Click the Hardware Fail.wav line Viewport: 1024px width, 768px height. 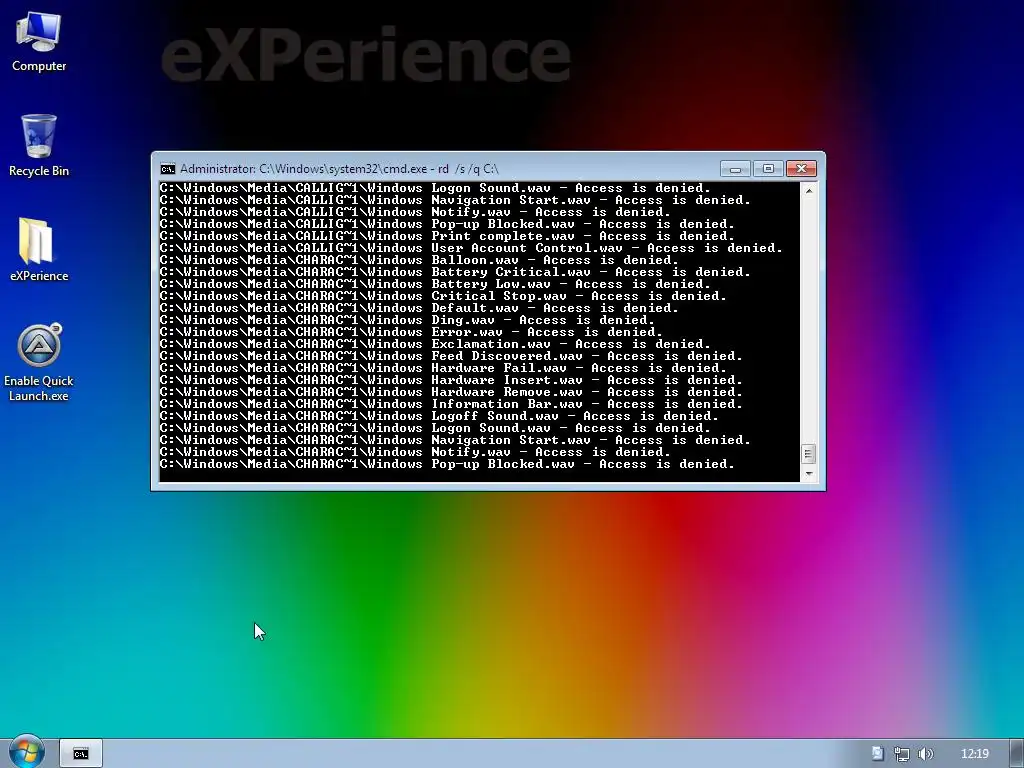pyautogui.click(x=443, y=368)
